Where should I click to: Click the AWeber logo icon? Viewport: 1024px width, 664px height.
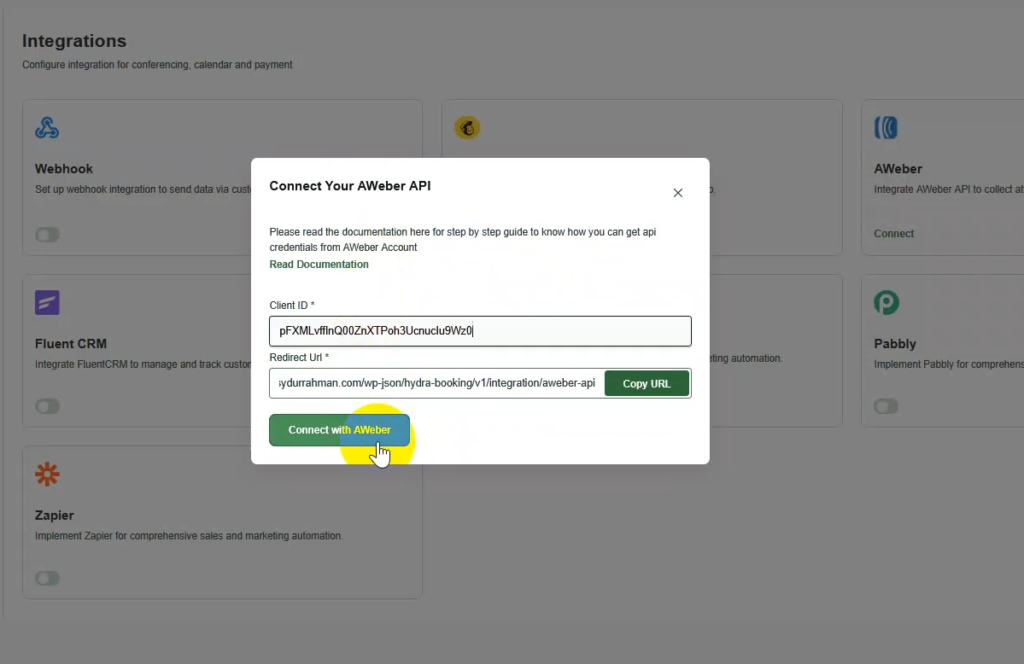coord(886,128)
